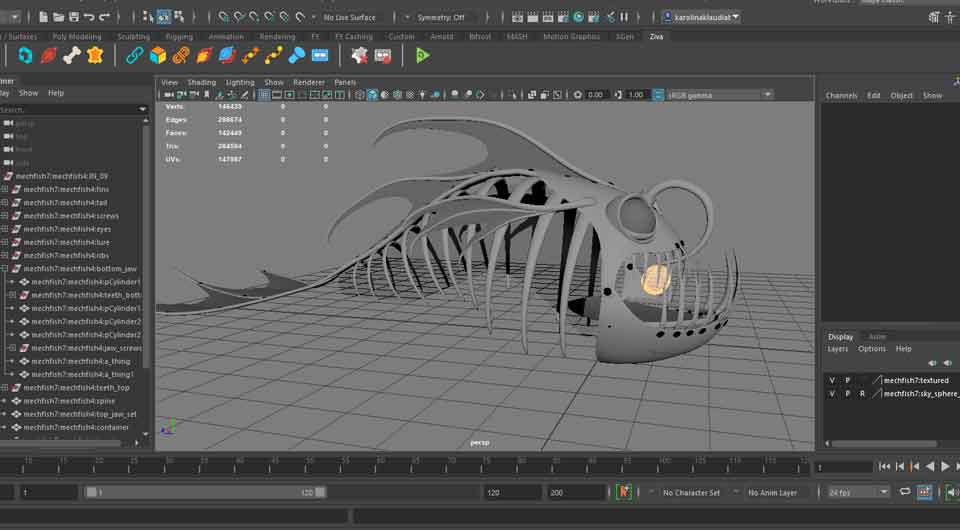Click the orange chain link shelf icon
The image size is (960, 530).
click(x=181, y=56)
